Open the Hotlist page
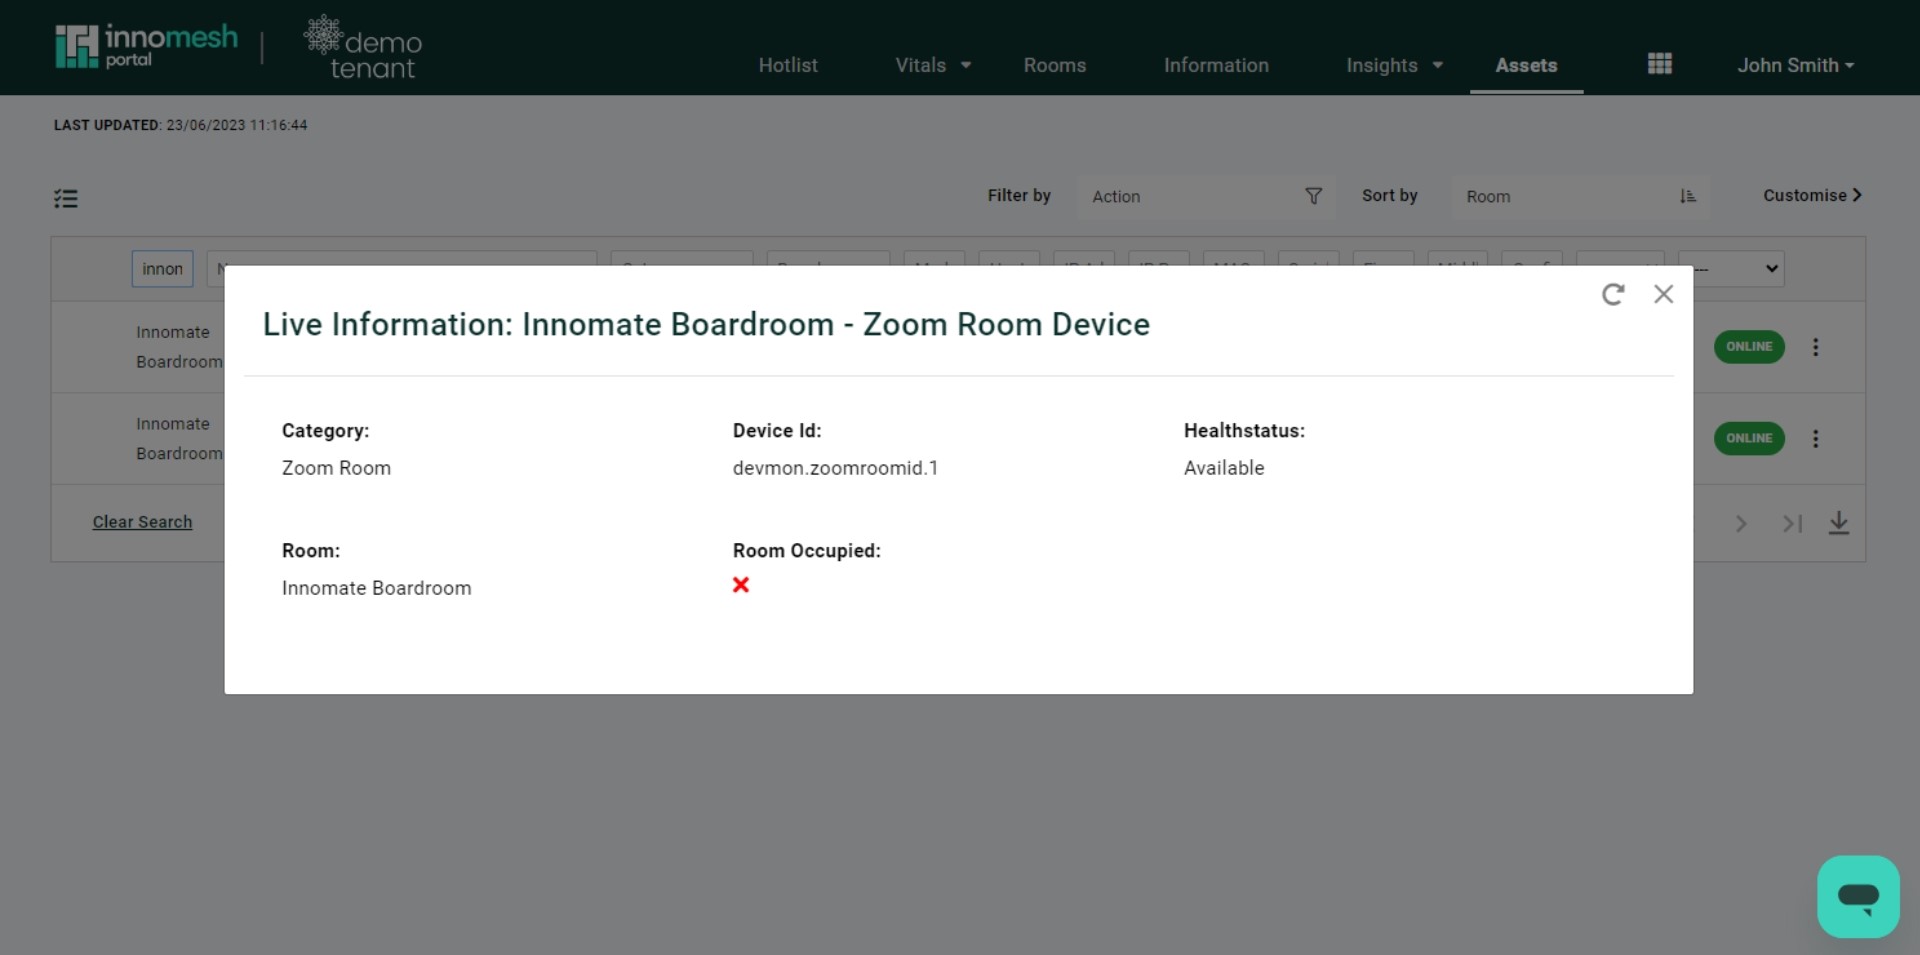Viewport: 1920px width, 955px height. tap(788, 65)
